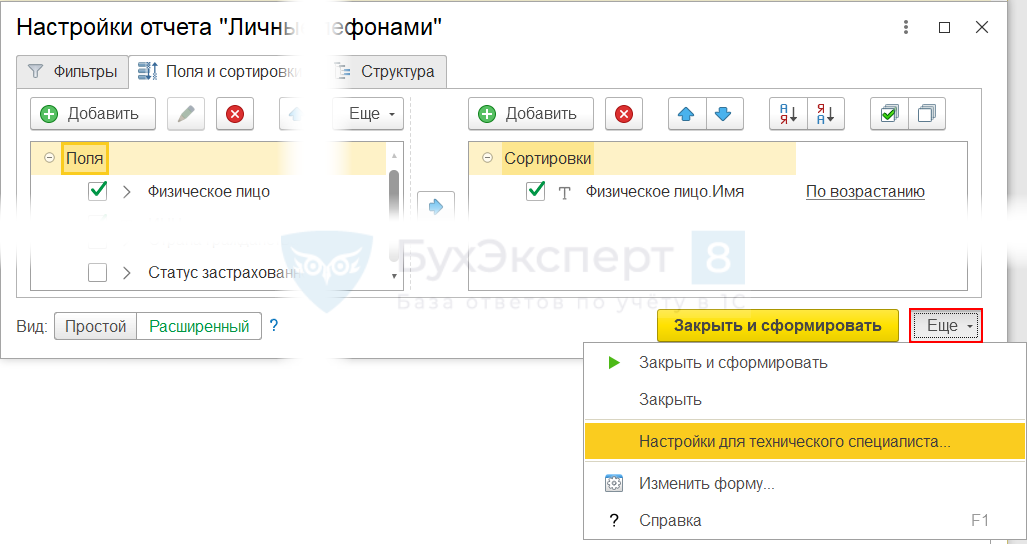Screen dimensions: 1027x544
Task: Click the pencil edit field icon
Action: 186,114
